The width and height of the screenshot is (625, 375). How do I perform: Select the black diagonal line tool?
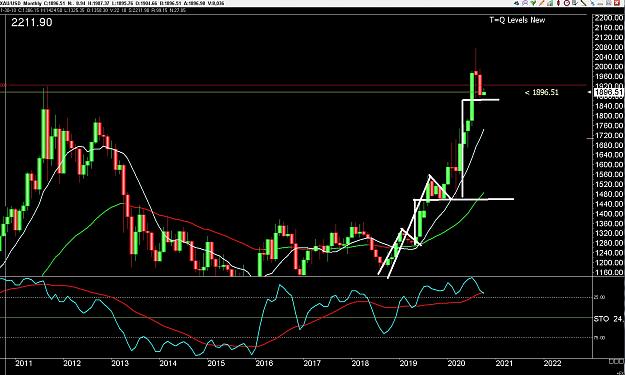coord(584,3)
